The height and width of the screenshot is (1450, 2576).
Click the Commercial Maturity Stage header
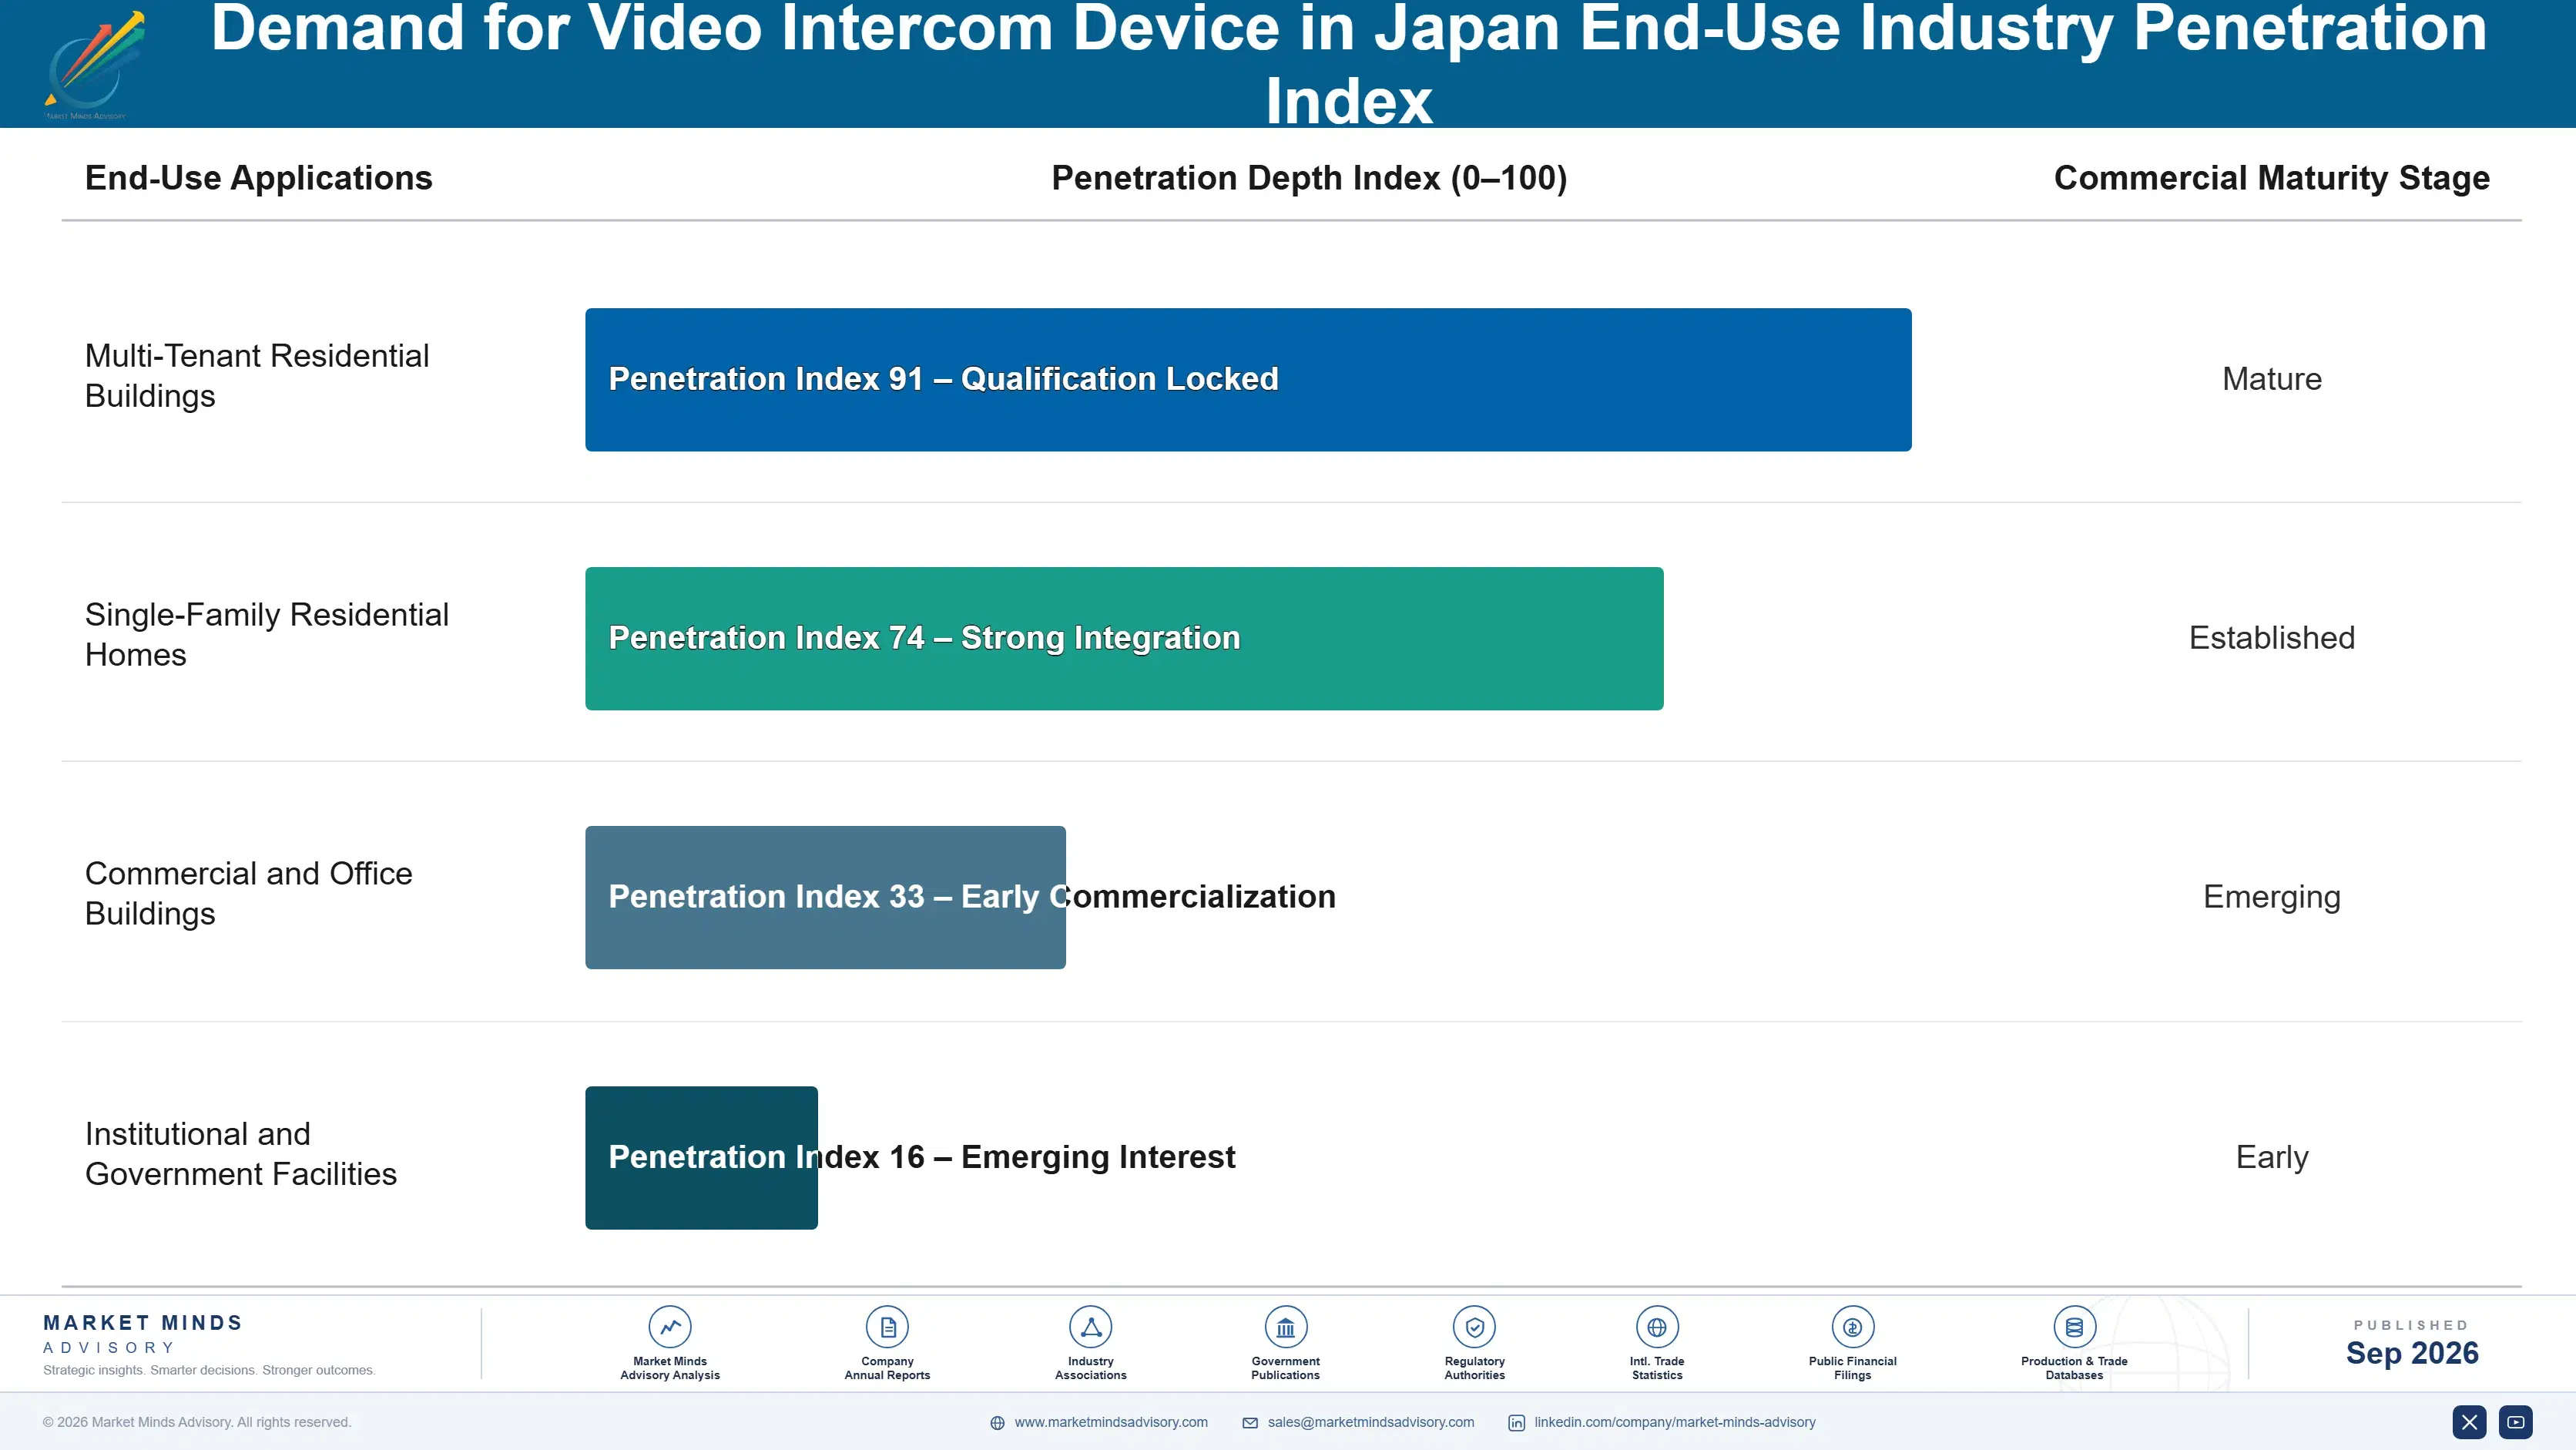click(2271, 178)
